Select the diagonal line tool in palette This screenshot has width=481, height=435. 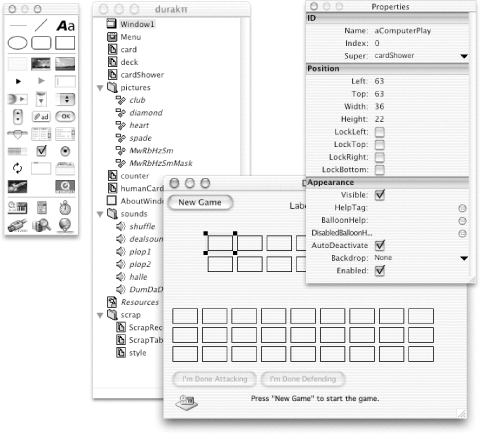41,25
